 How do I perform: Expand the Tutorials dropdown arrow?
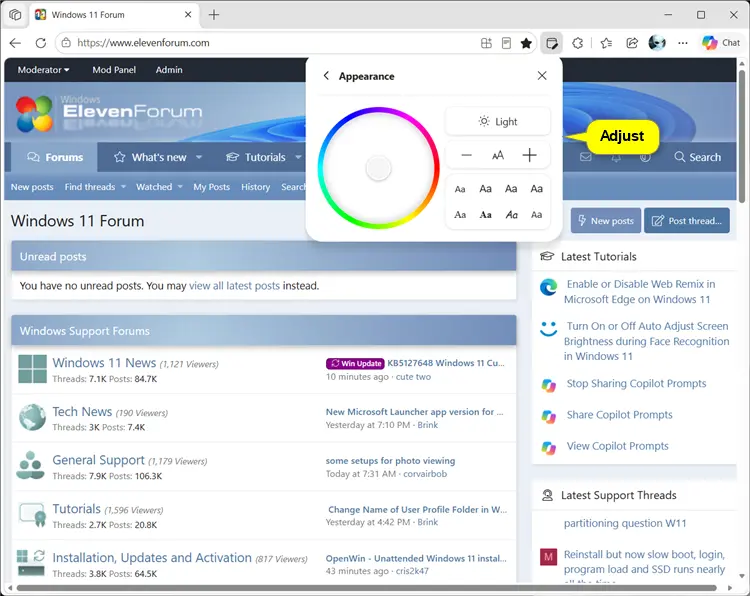click(x=298, y=157)
